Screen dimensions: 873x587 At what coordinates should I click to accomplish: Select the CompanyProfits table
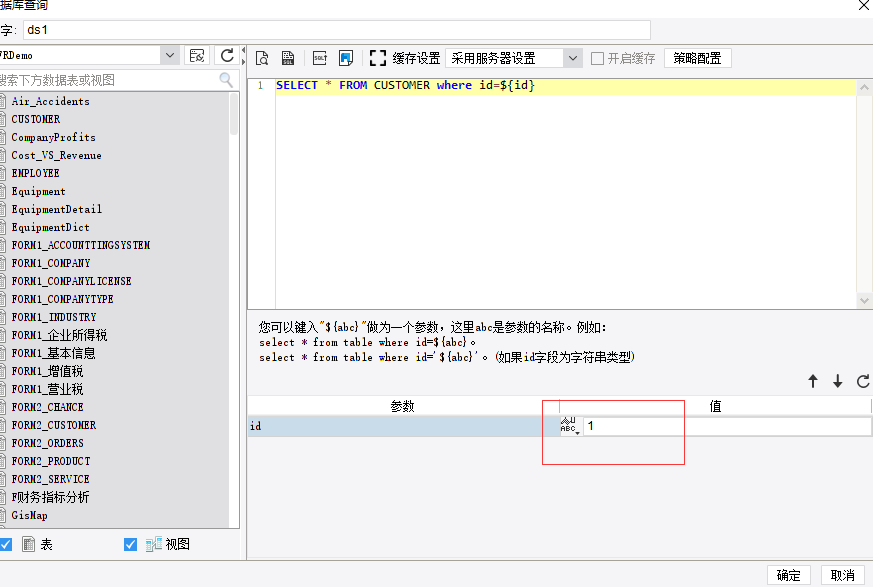coord(53,137)
